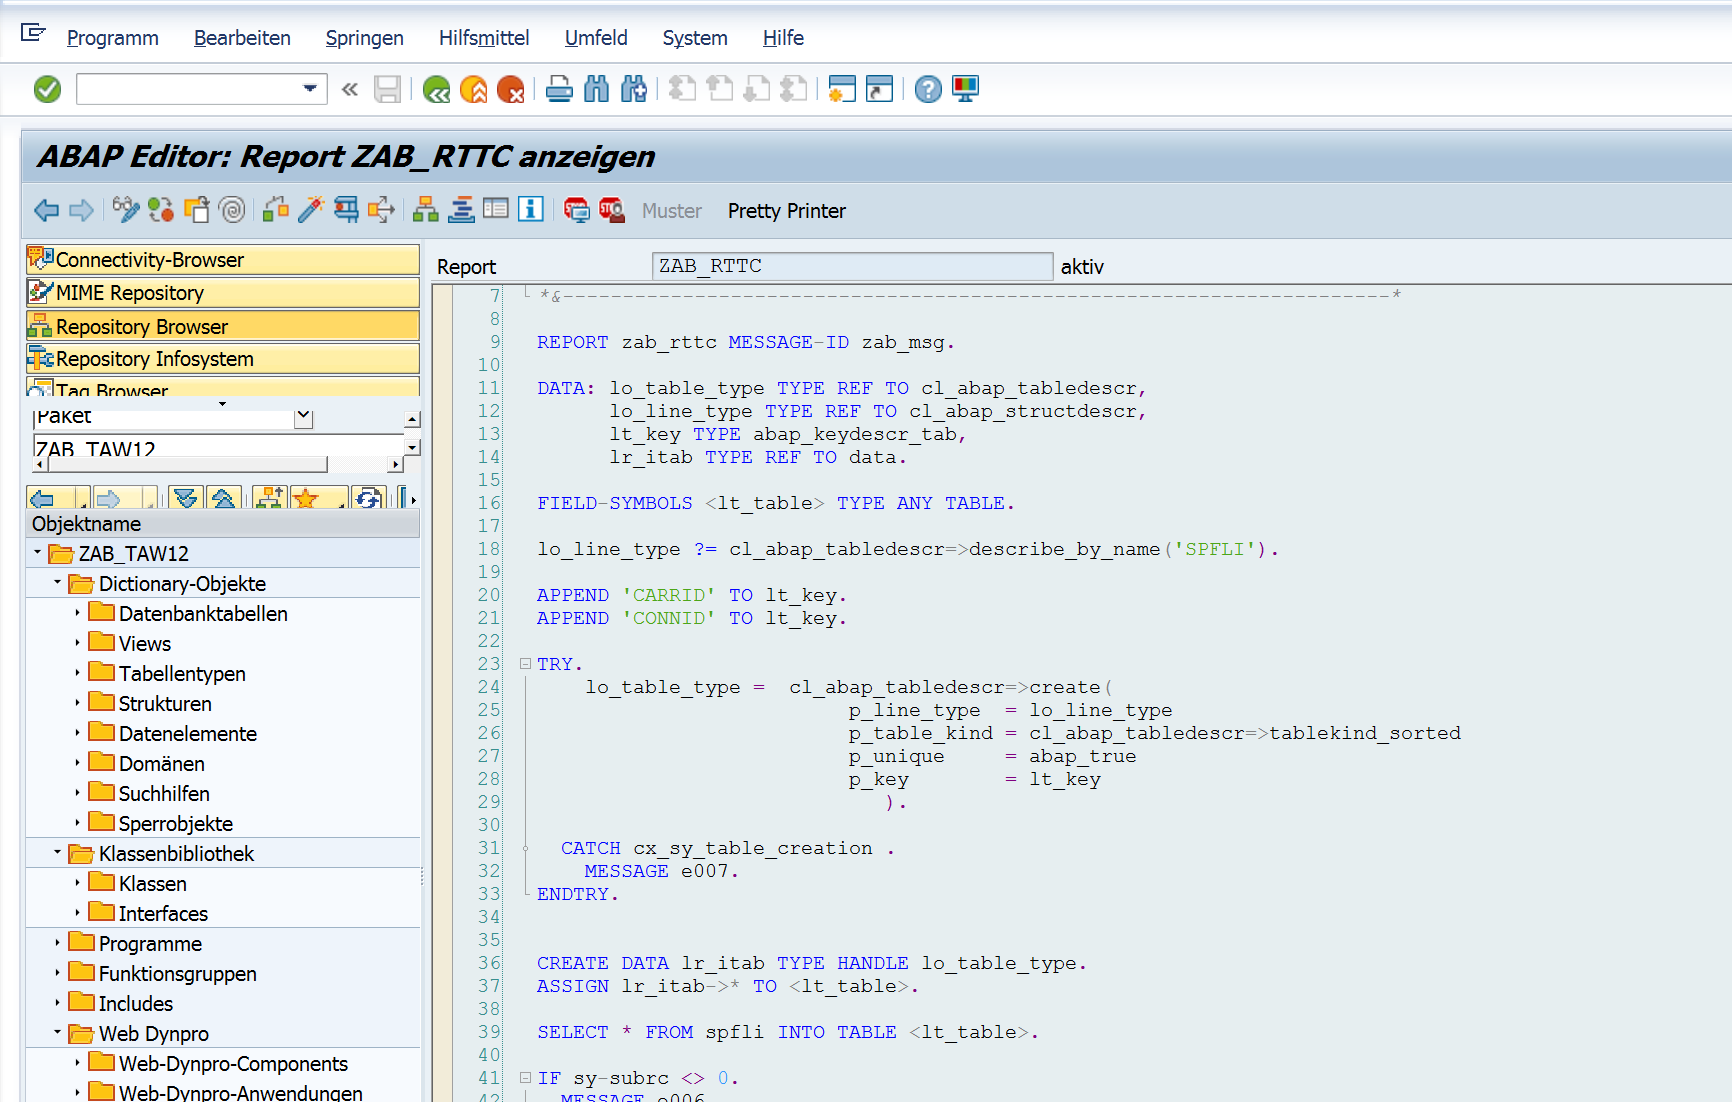Click the Where-Used List icon

point(381,210)
